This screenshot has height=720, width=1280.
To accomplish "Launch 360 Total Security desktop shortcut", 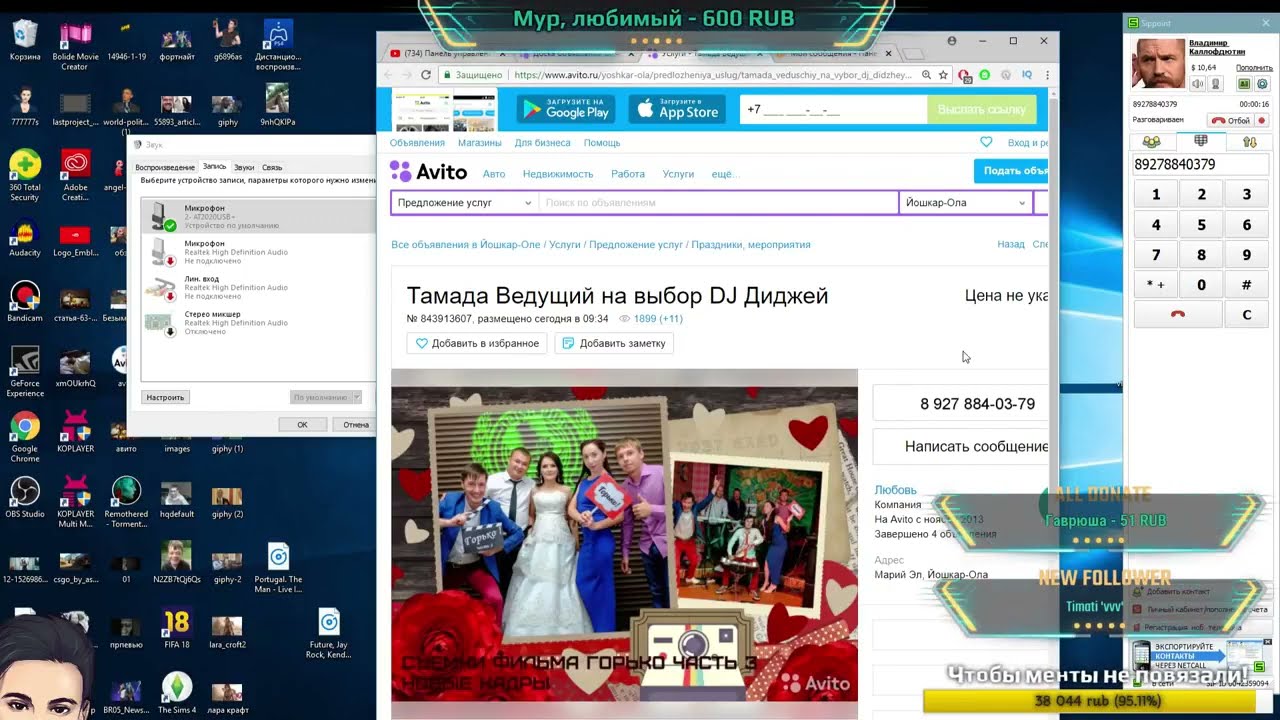I will click(25, 174).
